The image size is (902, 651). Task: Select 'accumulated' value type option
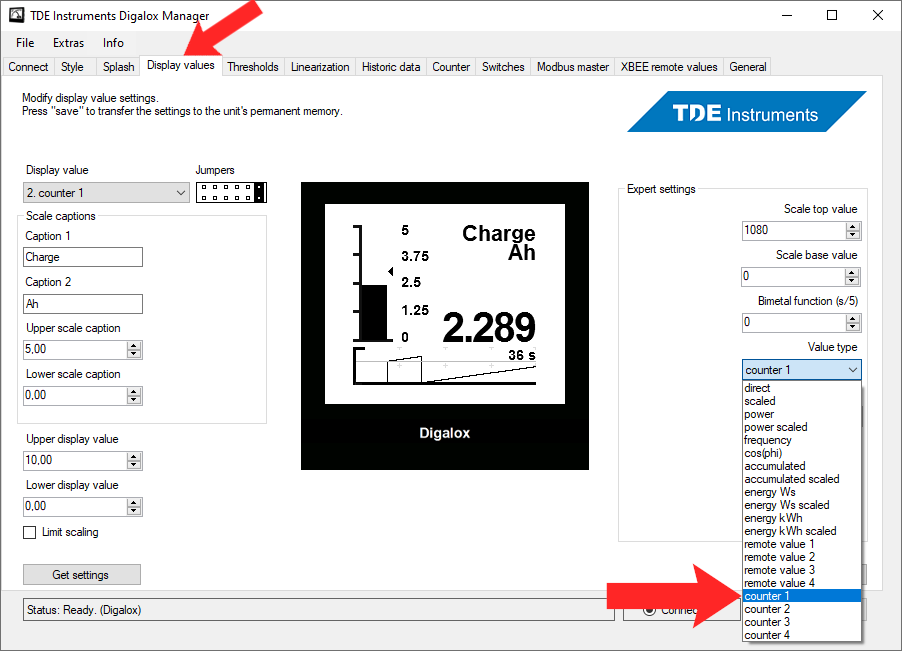802,466
